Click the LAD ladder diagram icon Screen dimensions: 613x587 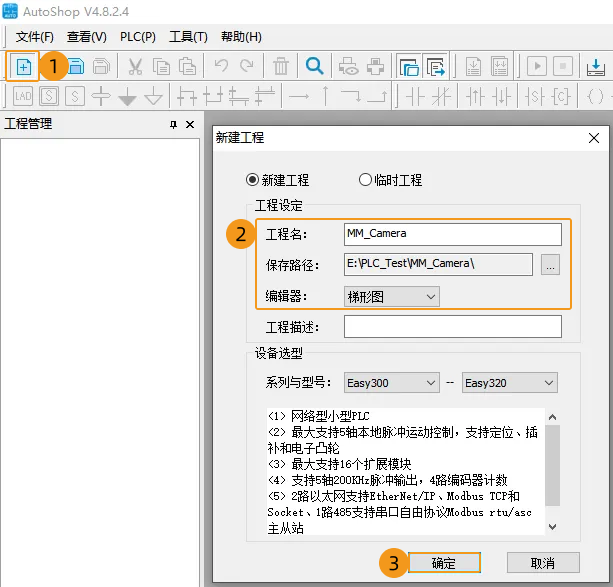click(21, 96)
